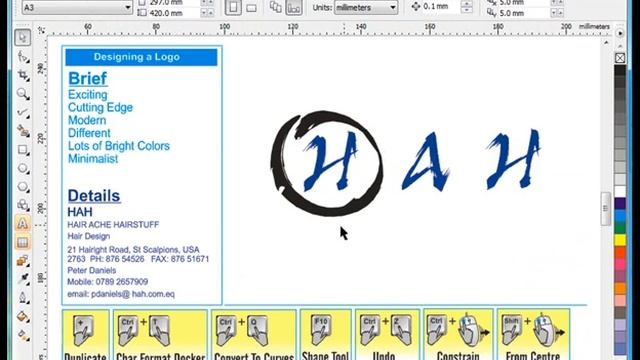This screenshot has width=640, height=360.
Task: Select the Freehand drawing tool
Action: (23, 113)
